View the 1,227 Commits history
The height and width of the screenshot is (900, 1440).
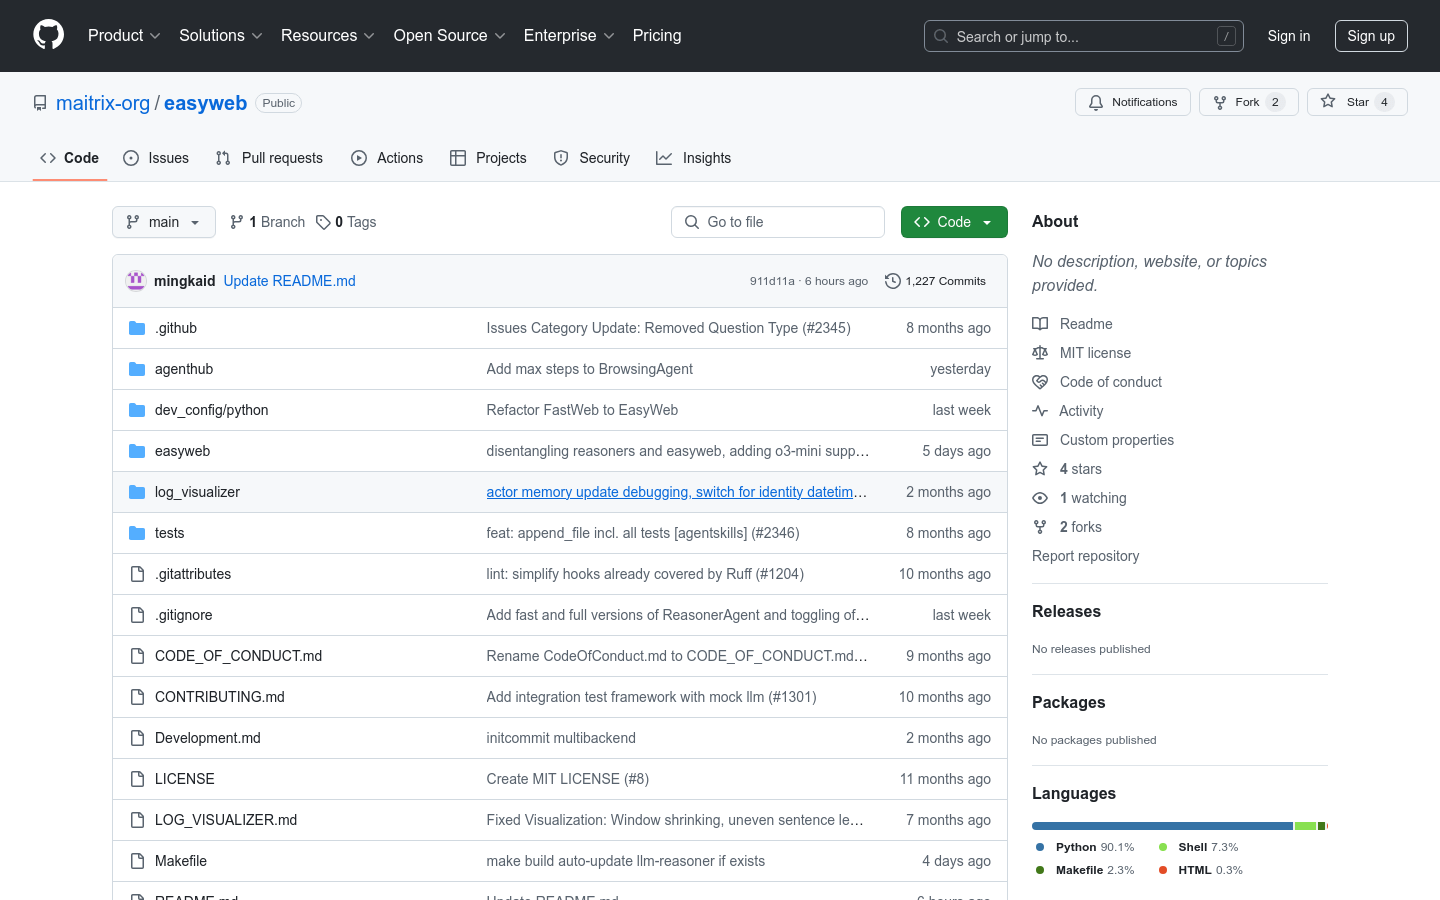[x=936, y=281]
